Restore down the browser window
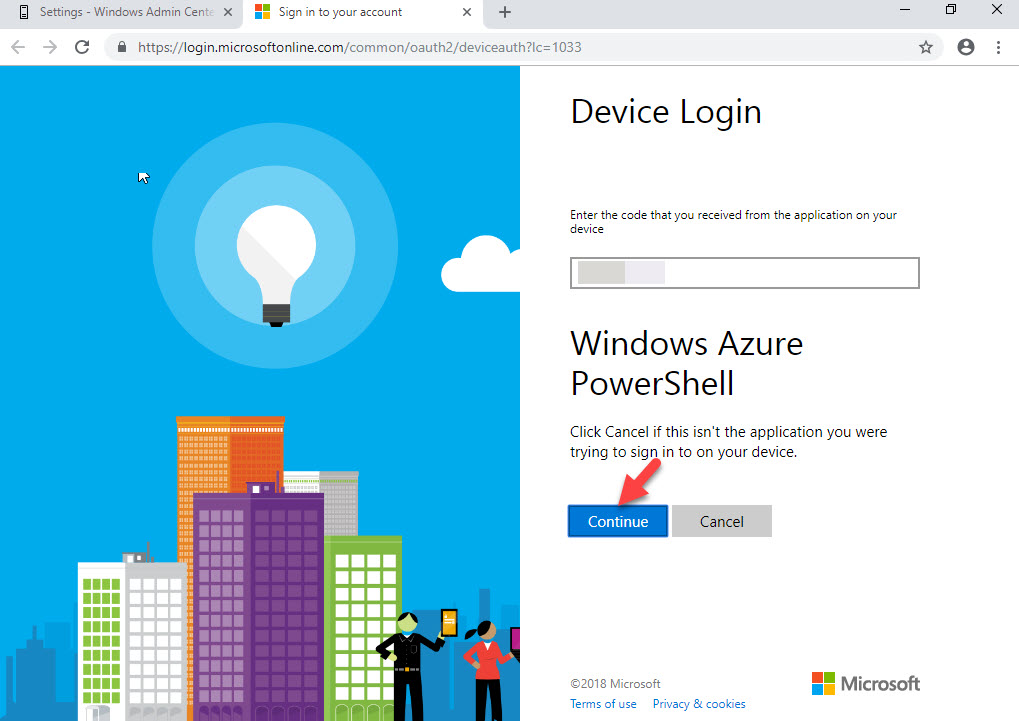 (951, 10)
